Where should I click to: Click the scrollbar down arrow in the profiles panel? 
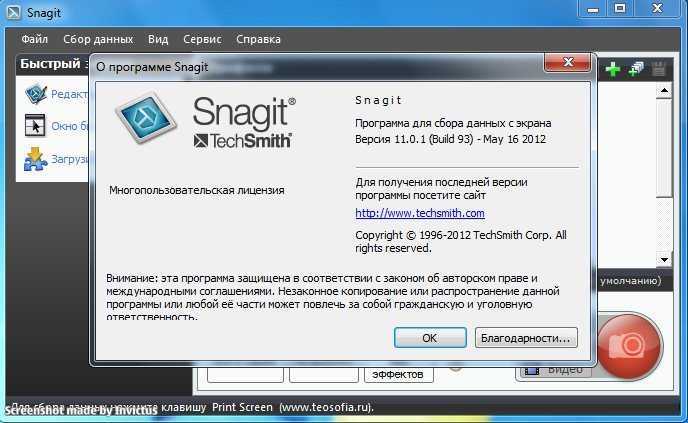coord(664,260)
